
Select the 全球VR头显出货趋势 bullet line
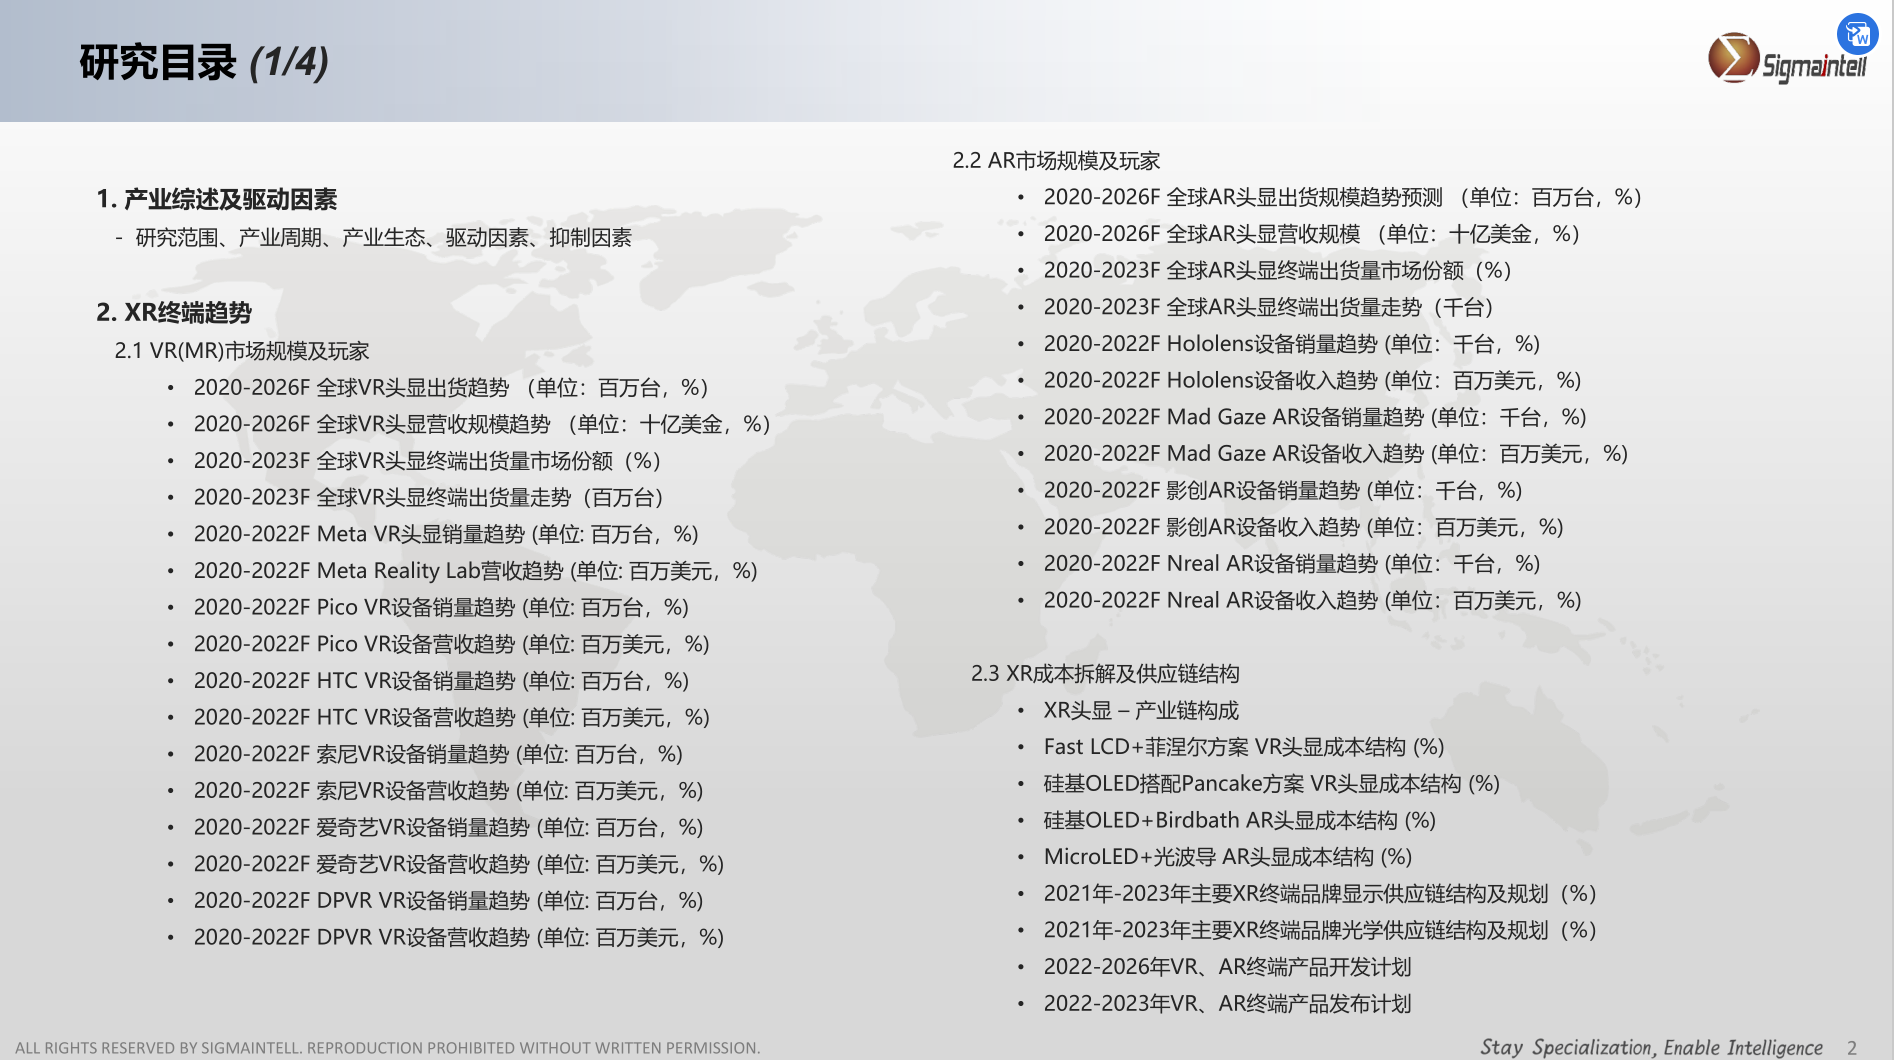pos(450,388)
